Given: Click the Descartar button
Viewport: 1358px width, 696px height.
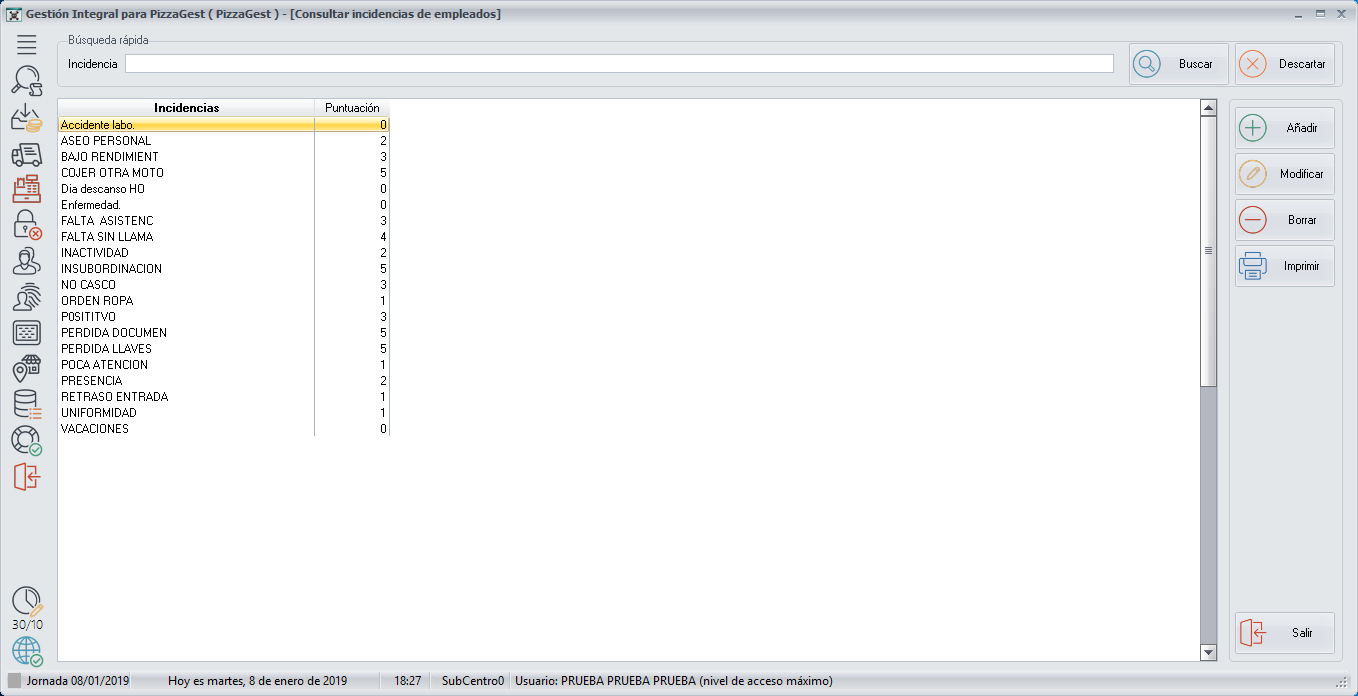Looking at the screenshot, I should click(1285, 64).
